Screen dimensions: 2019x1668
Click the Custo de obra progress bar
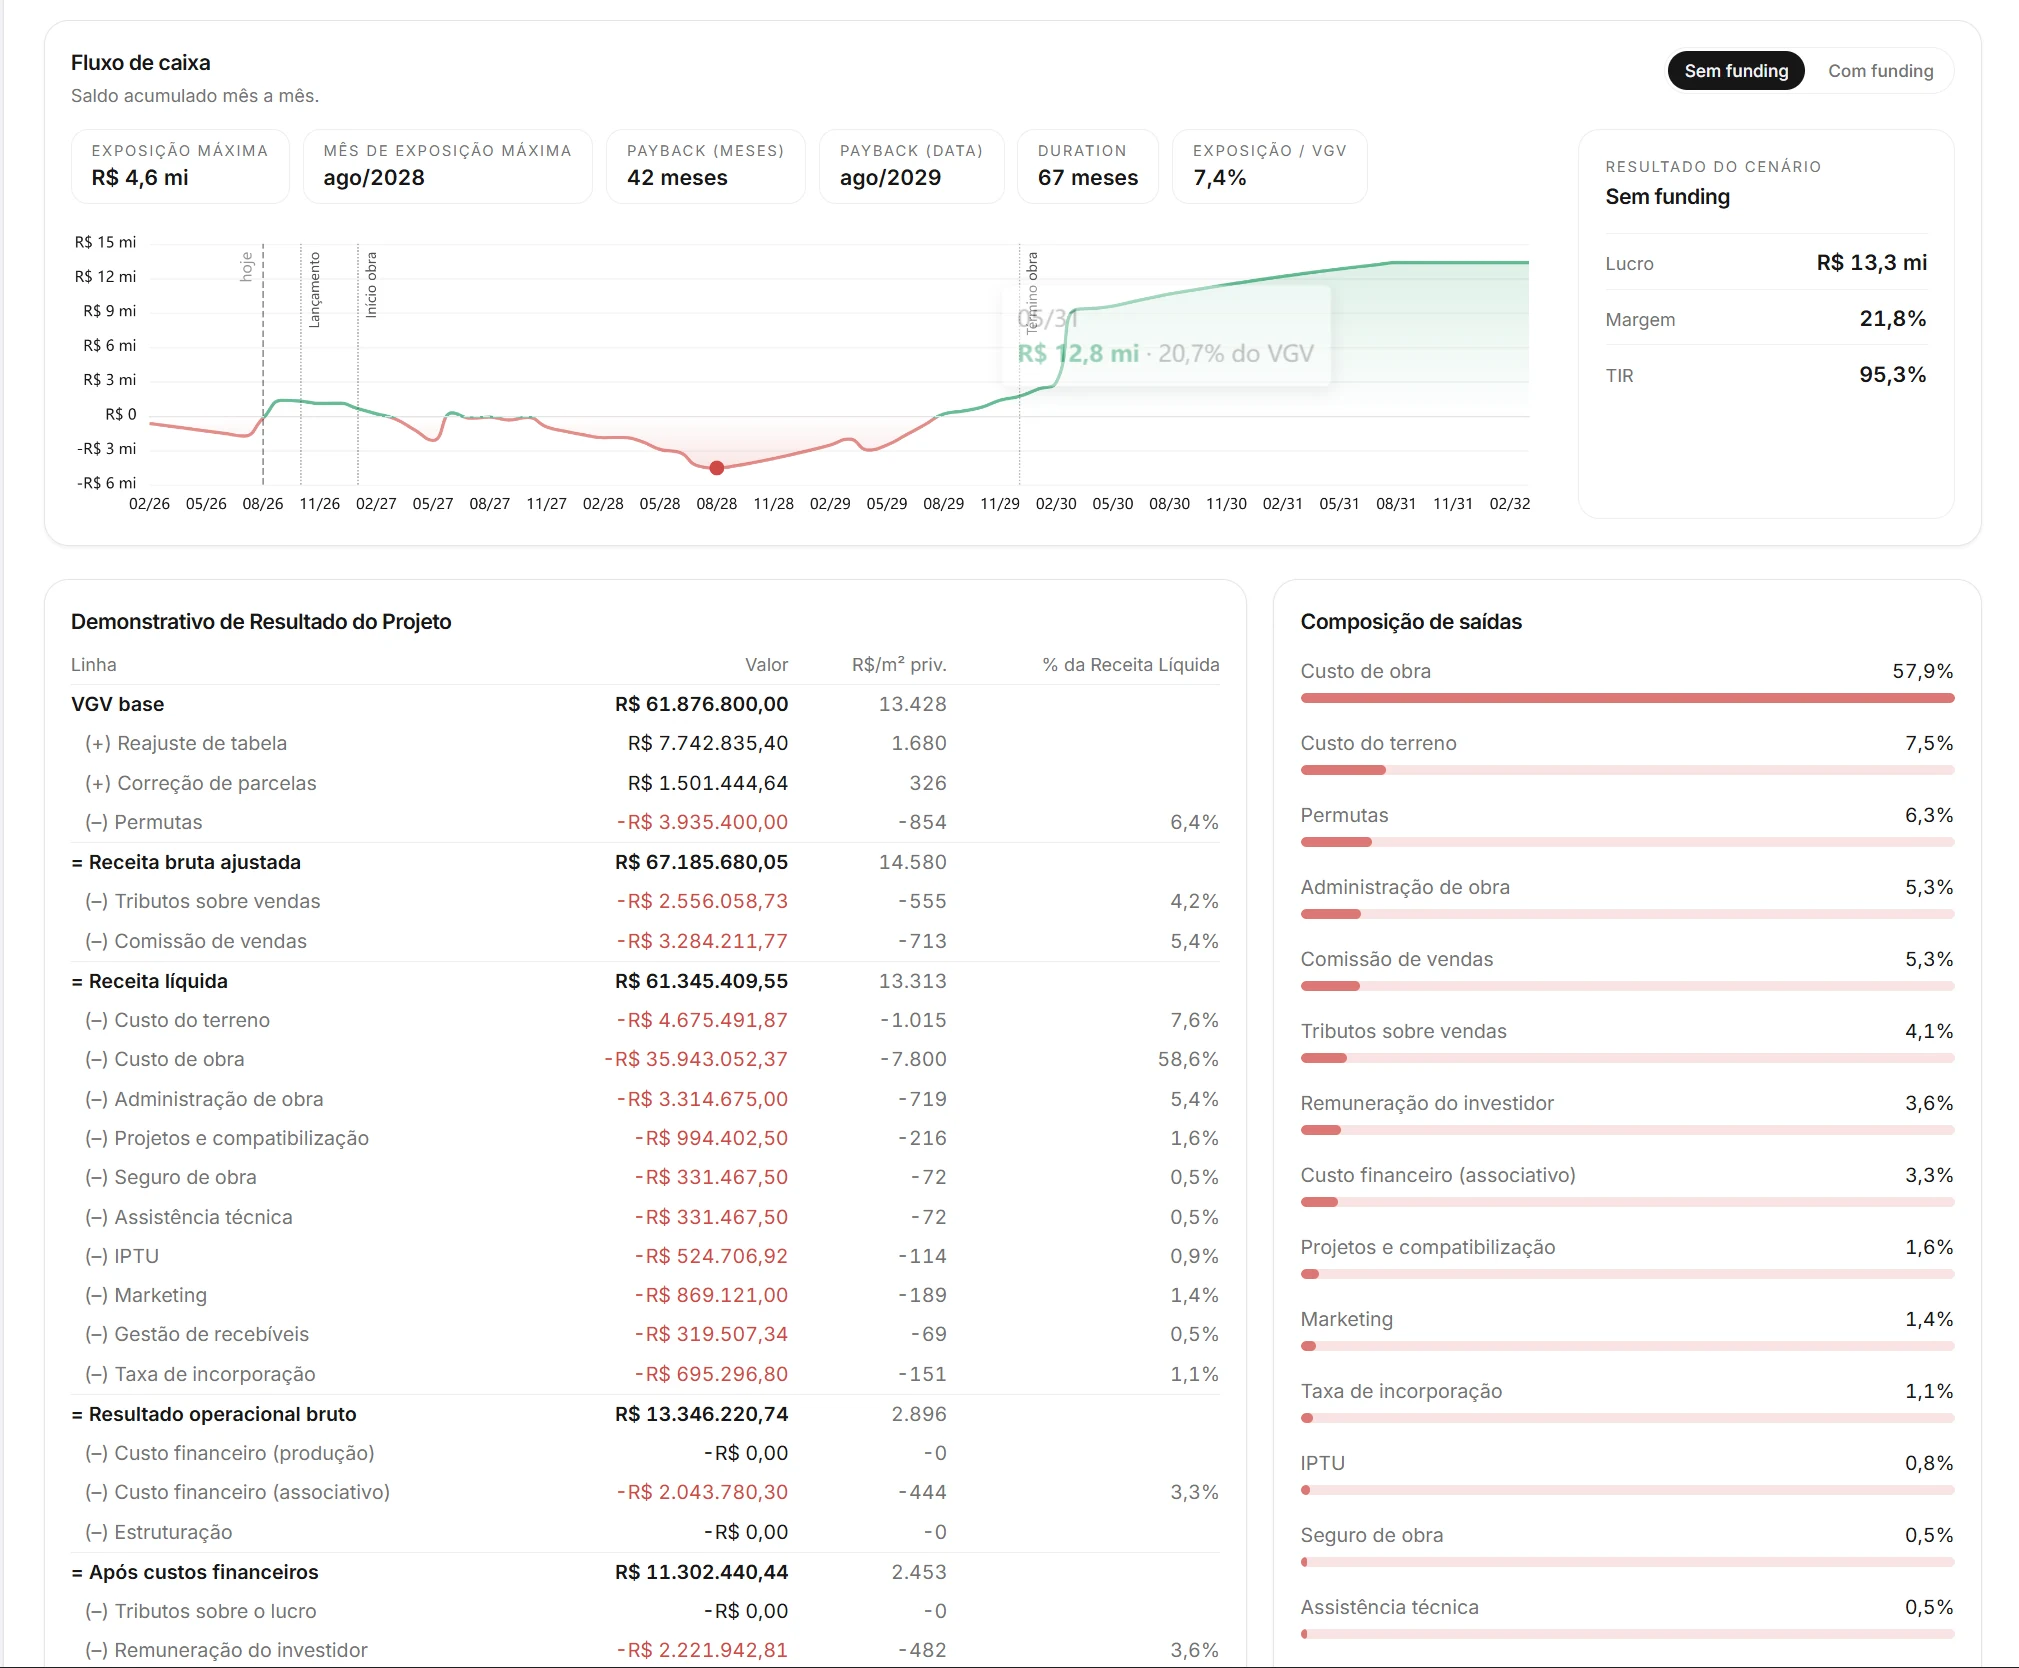[x=1627, y=698]
